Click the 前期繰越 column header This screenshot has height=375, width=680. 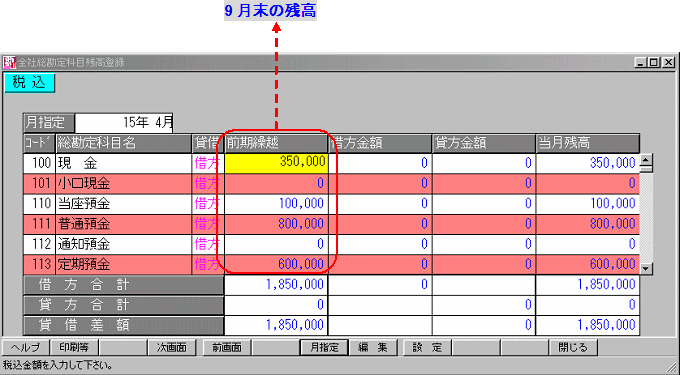[x=276, y=143]
